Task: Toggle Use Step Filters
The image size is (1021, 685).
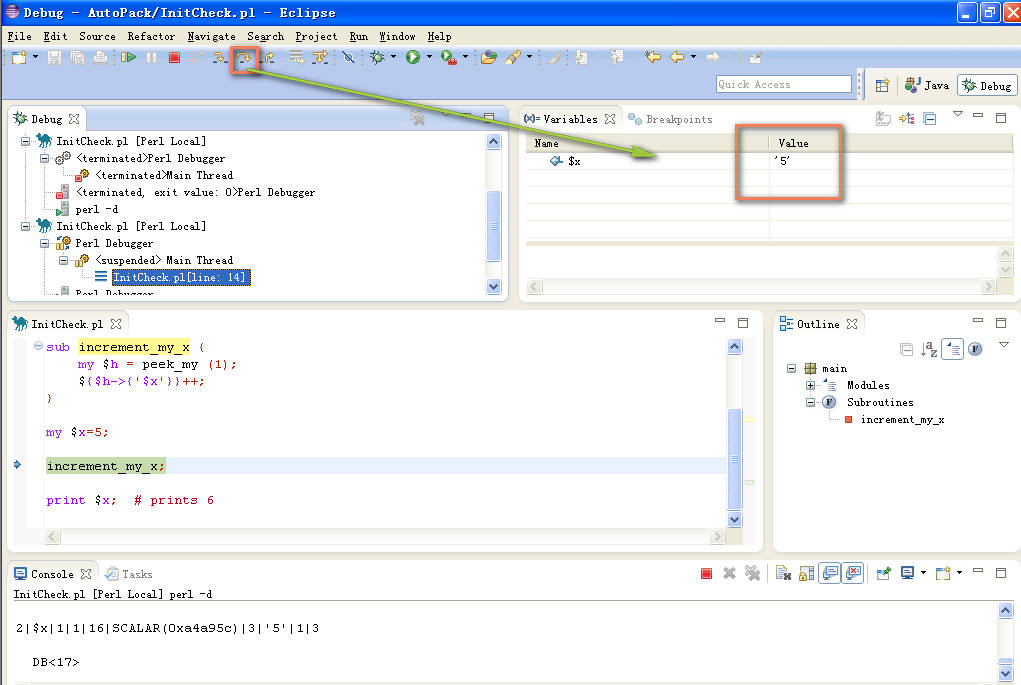Action: pos(320,57)
